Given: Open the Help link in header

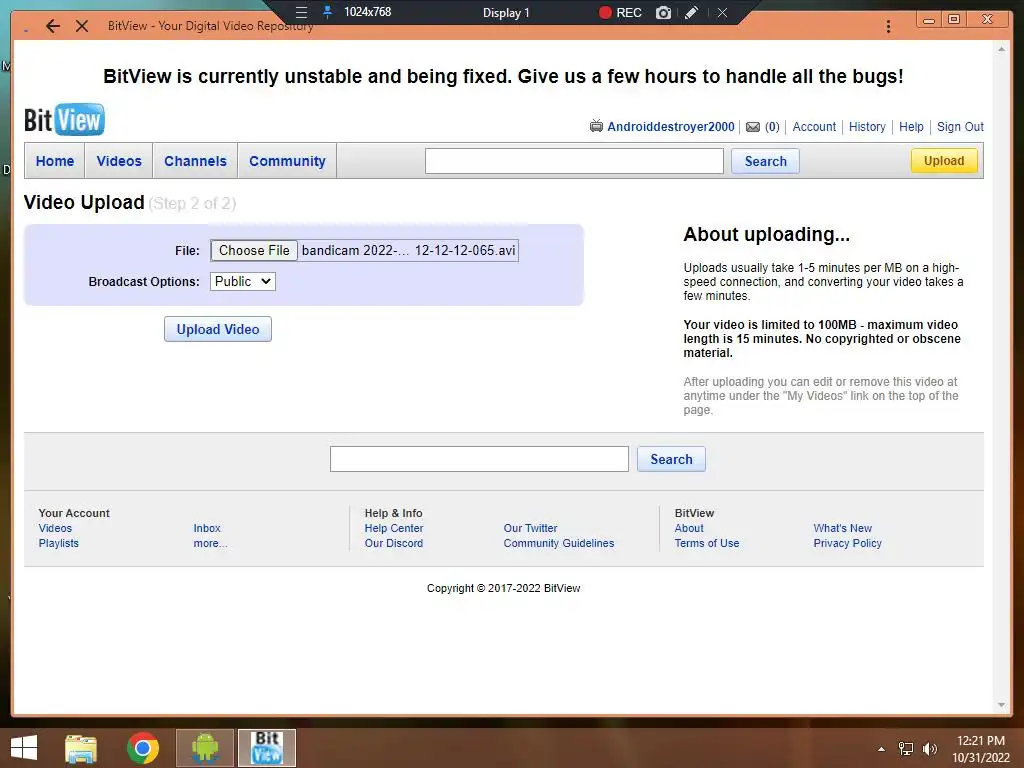Looking at the screenshot, I should click(x=911, y=127).
